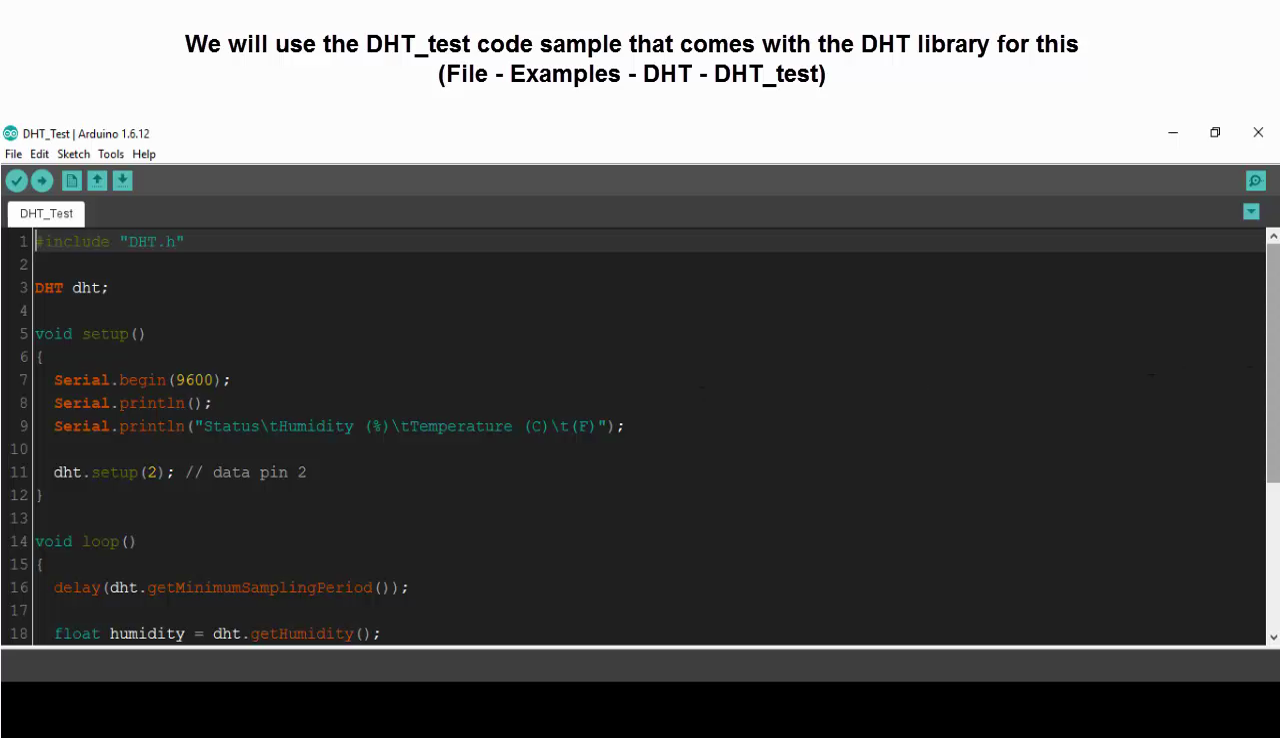
Task: Click the editor scrollbar up arrow
Action: 1273,236
